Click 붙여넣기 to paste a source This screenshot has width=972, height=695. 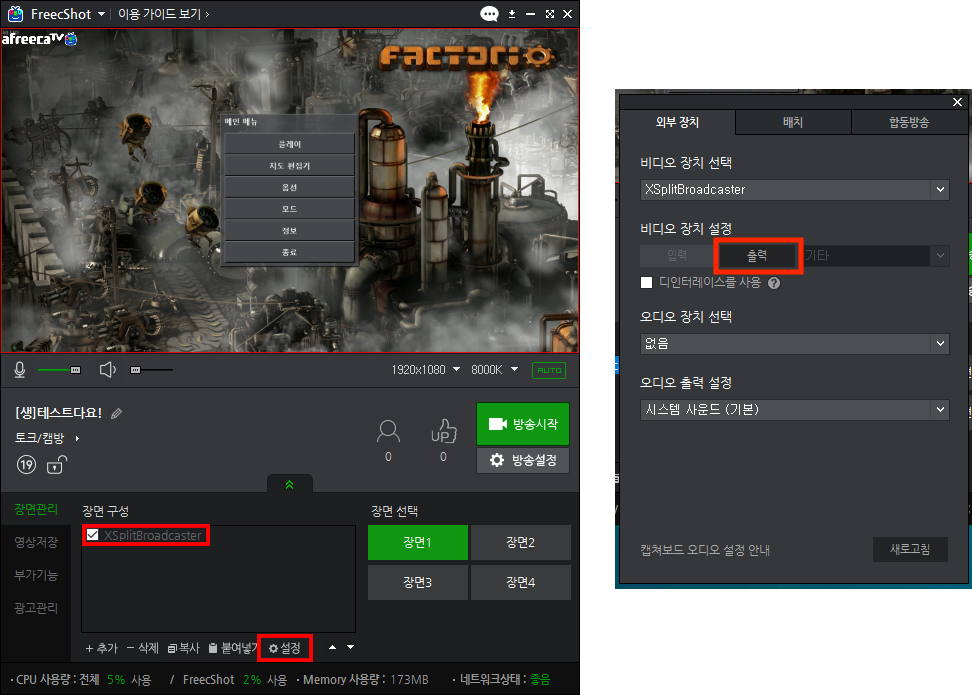[232, 648]
